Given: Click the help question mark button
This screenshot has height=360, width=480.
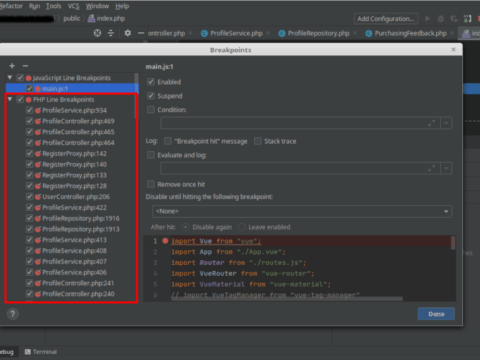Looking at the screenshot, I should point(13,314).
